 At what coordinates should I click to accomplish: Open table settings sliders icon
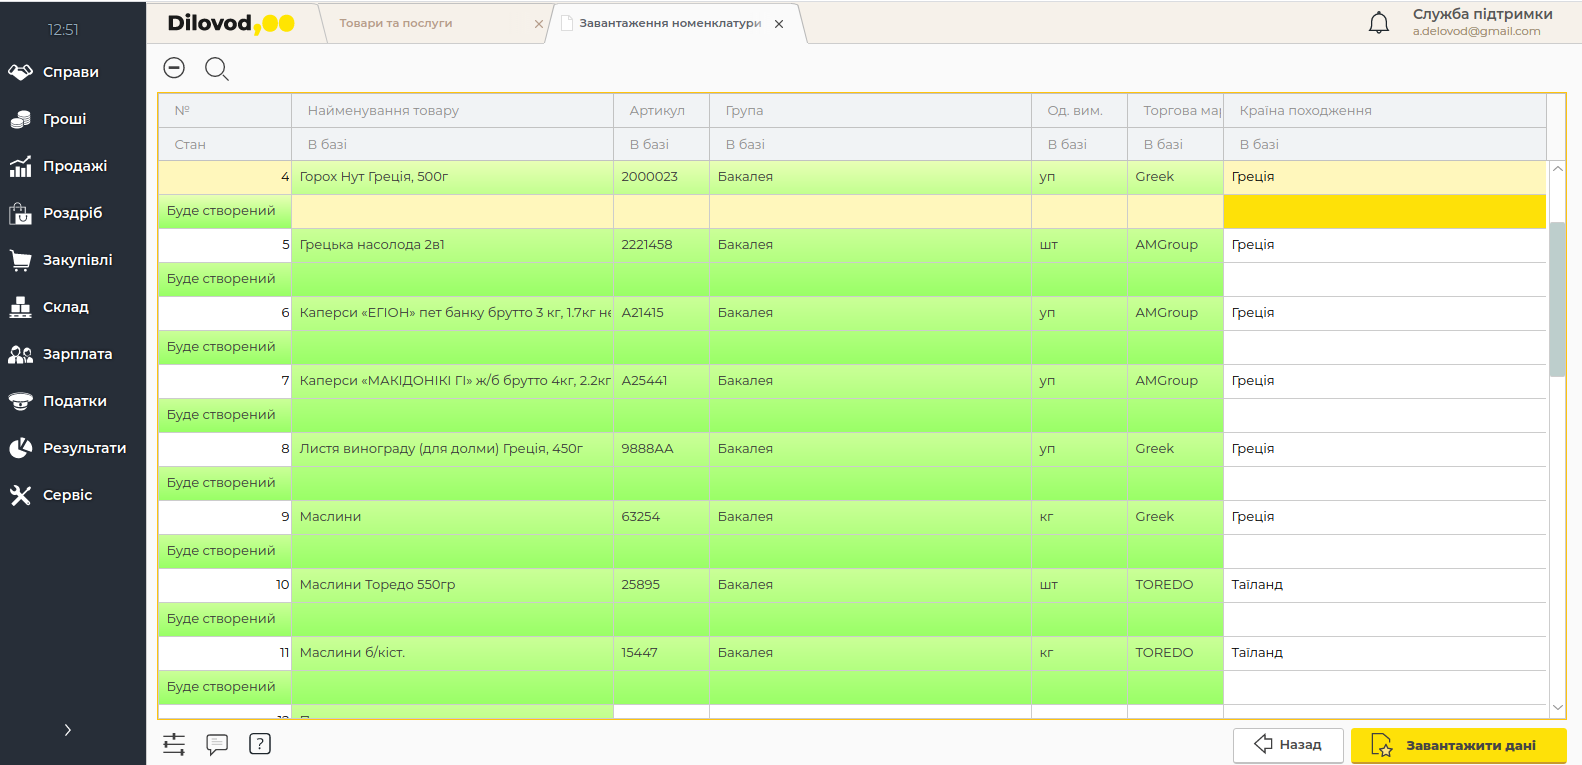pyautogui.click(x=174, y=744)
